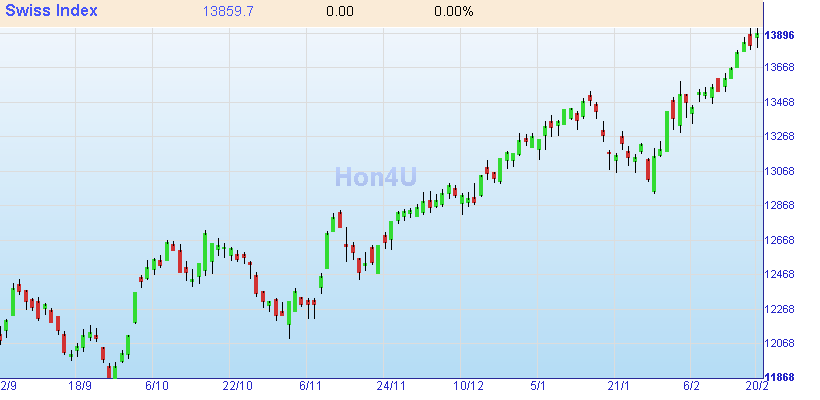The width and height of the screenshot is (820, 400).
Task: Click the 0.00% percent change in header
Action: pyautogui.click(x=453, y=12)
